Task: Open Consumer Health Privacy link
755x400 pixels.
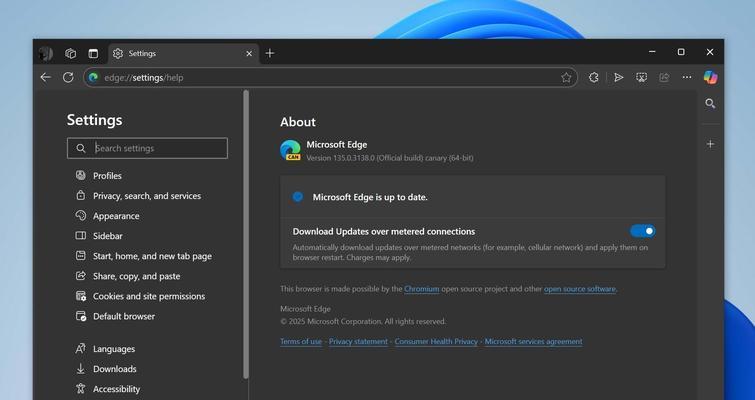Action: pyautogui.click(x=436, y=341)
